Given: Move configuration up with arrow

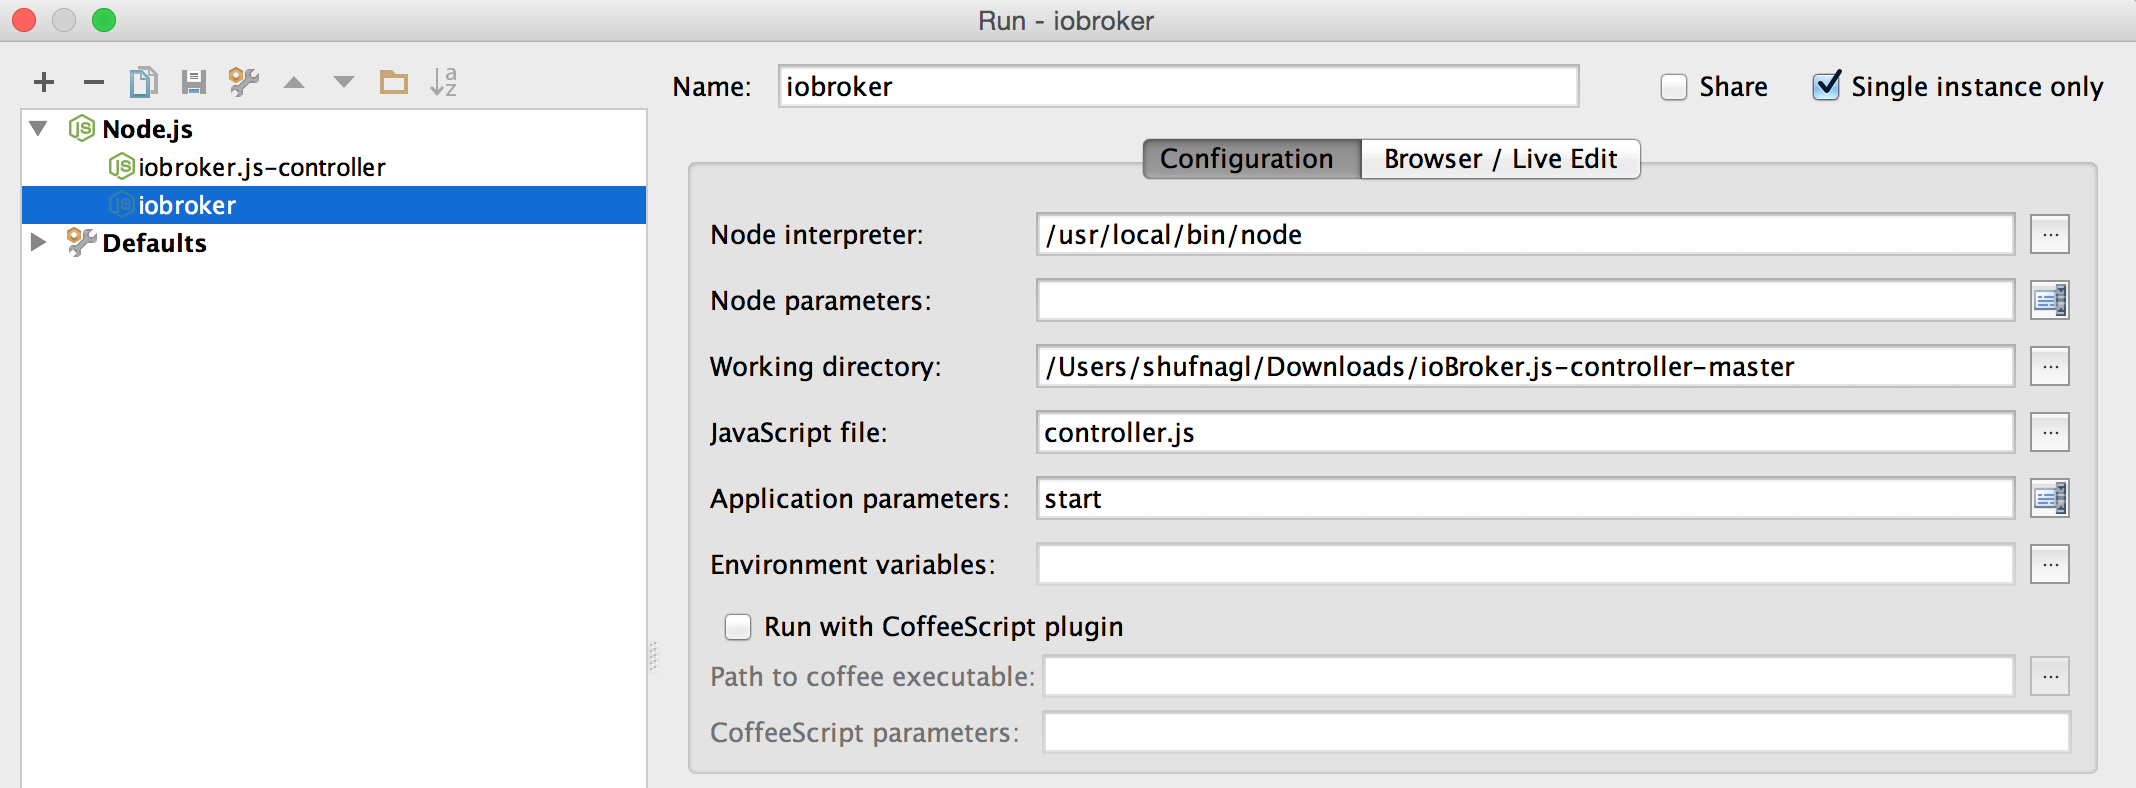Looking at the screenshot, I should point(294,82).
